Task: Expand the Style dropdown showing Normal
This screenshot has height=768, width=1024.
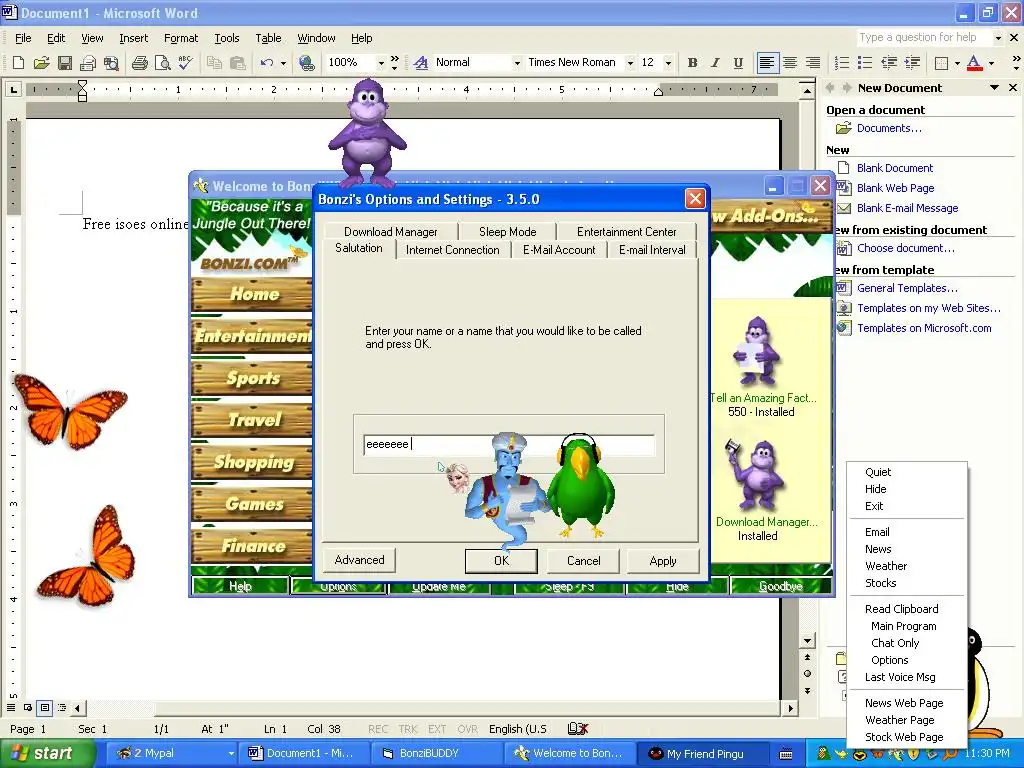Action: coord(517,63)
